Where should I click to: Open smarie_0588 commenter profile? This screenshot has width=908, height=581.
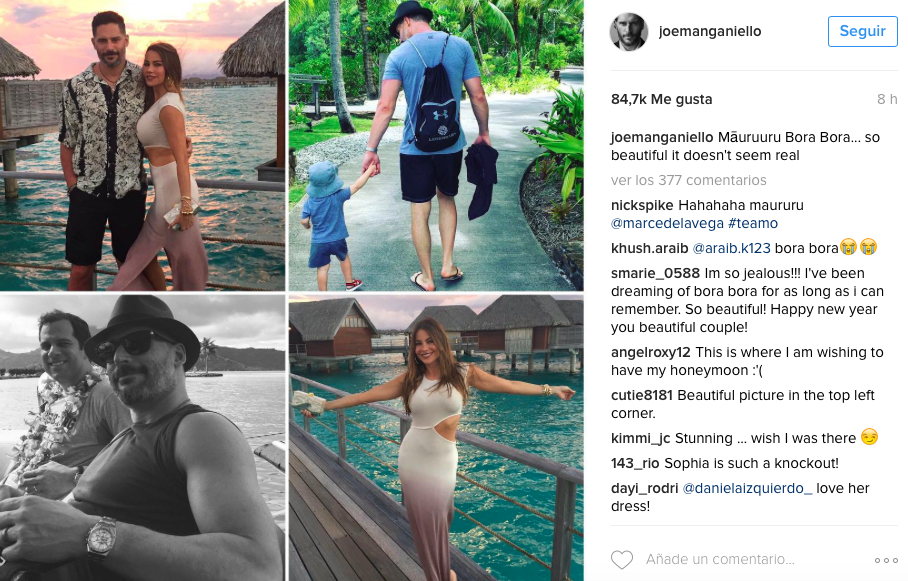click(x=656, y=273)
